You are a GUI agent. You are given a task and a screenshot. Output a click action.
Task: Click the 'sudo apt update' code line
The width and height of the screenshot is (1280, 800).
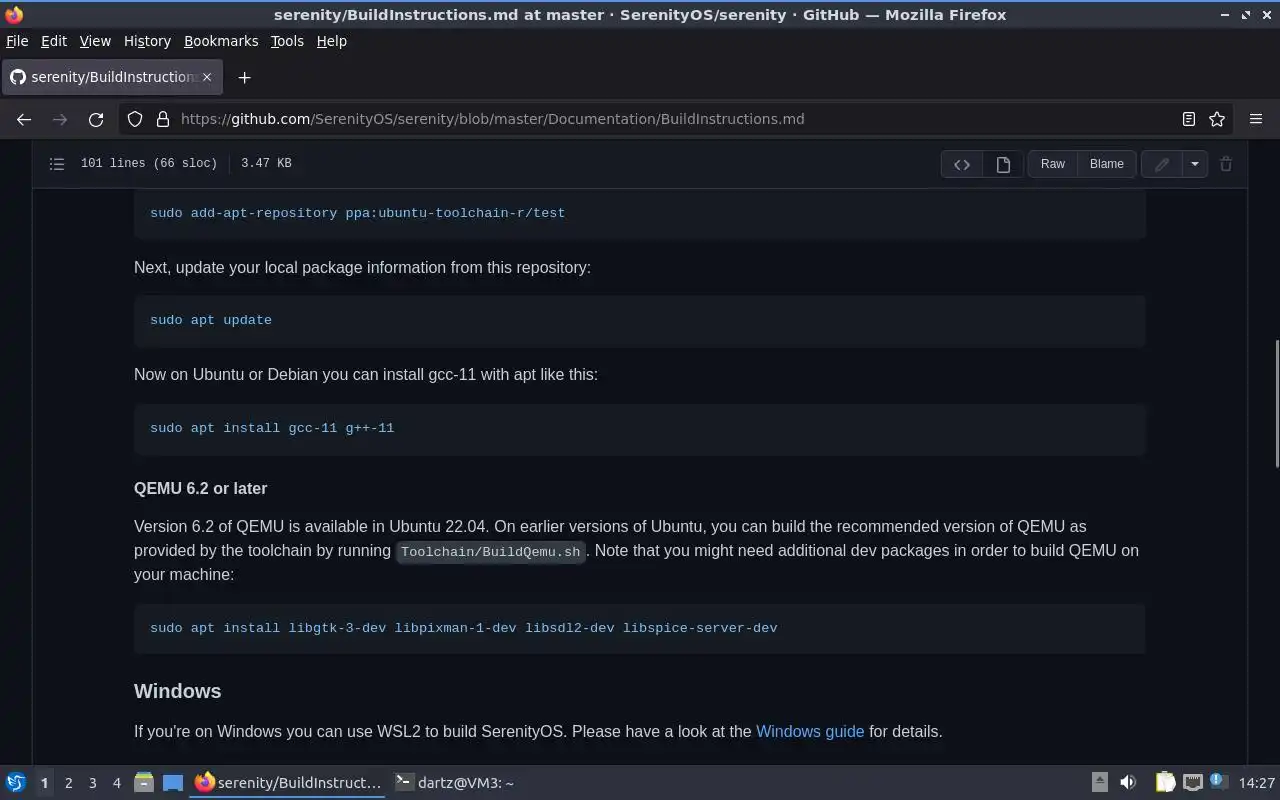tap(211, 320)
